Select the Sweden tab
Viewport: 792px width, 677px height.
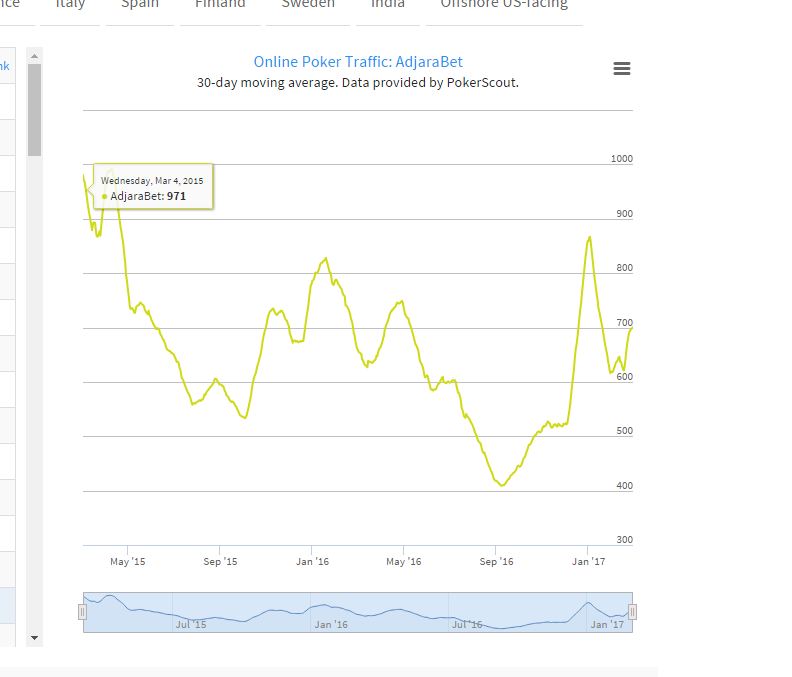[308, 5]
